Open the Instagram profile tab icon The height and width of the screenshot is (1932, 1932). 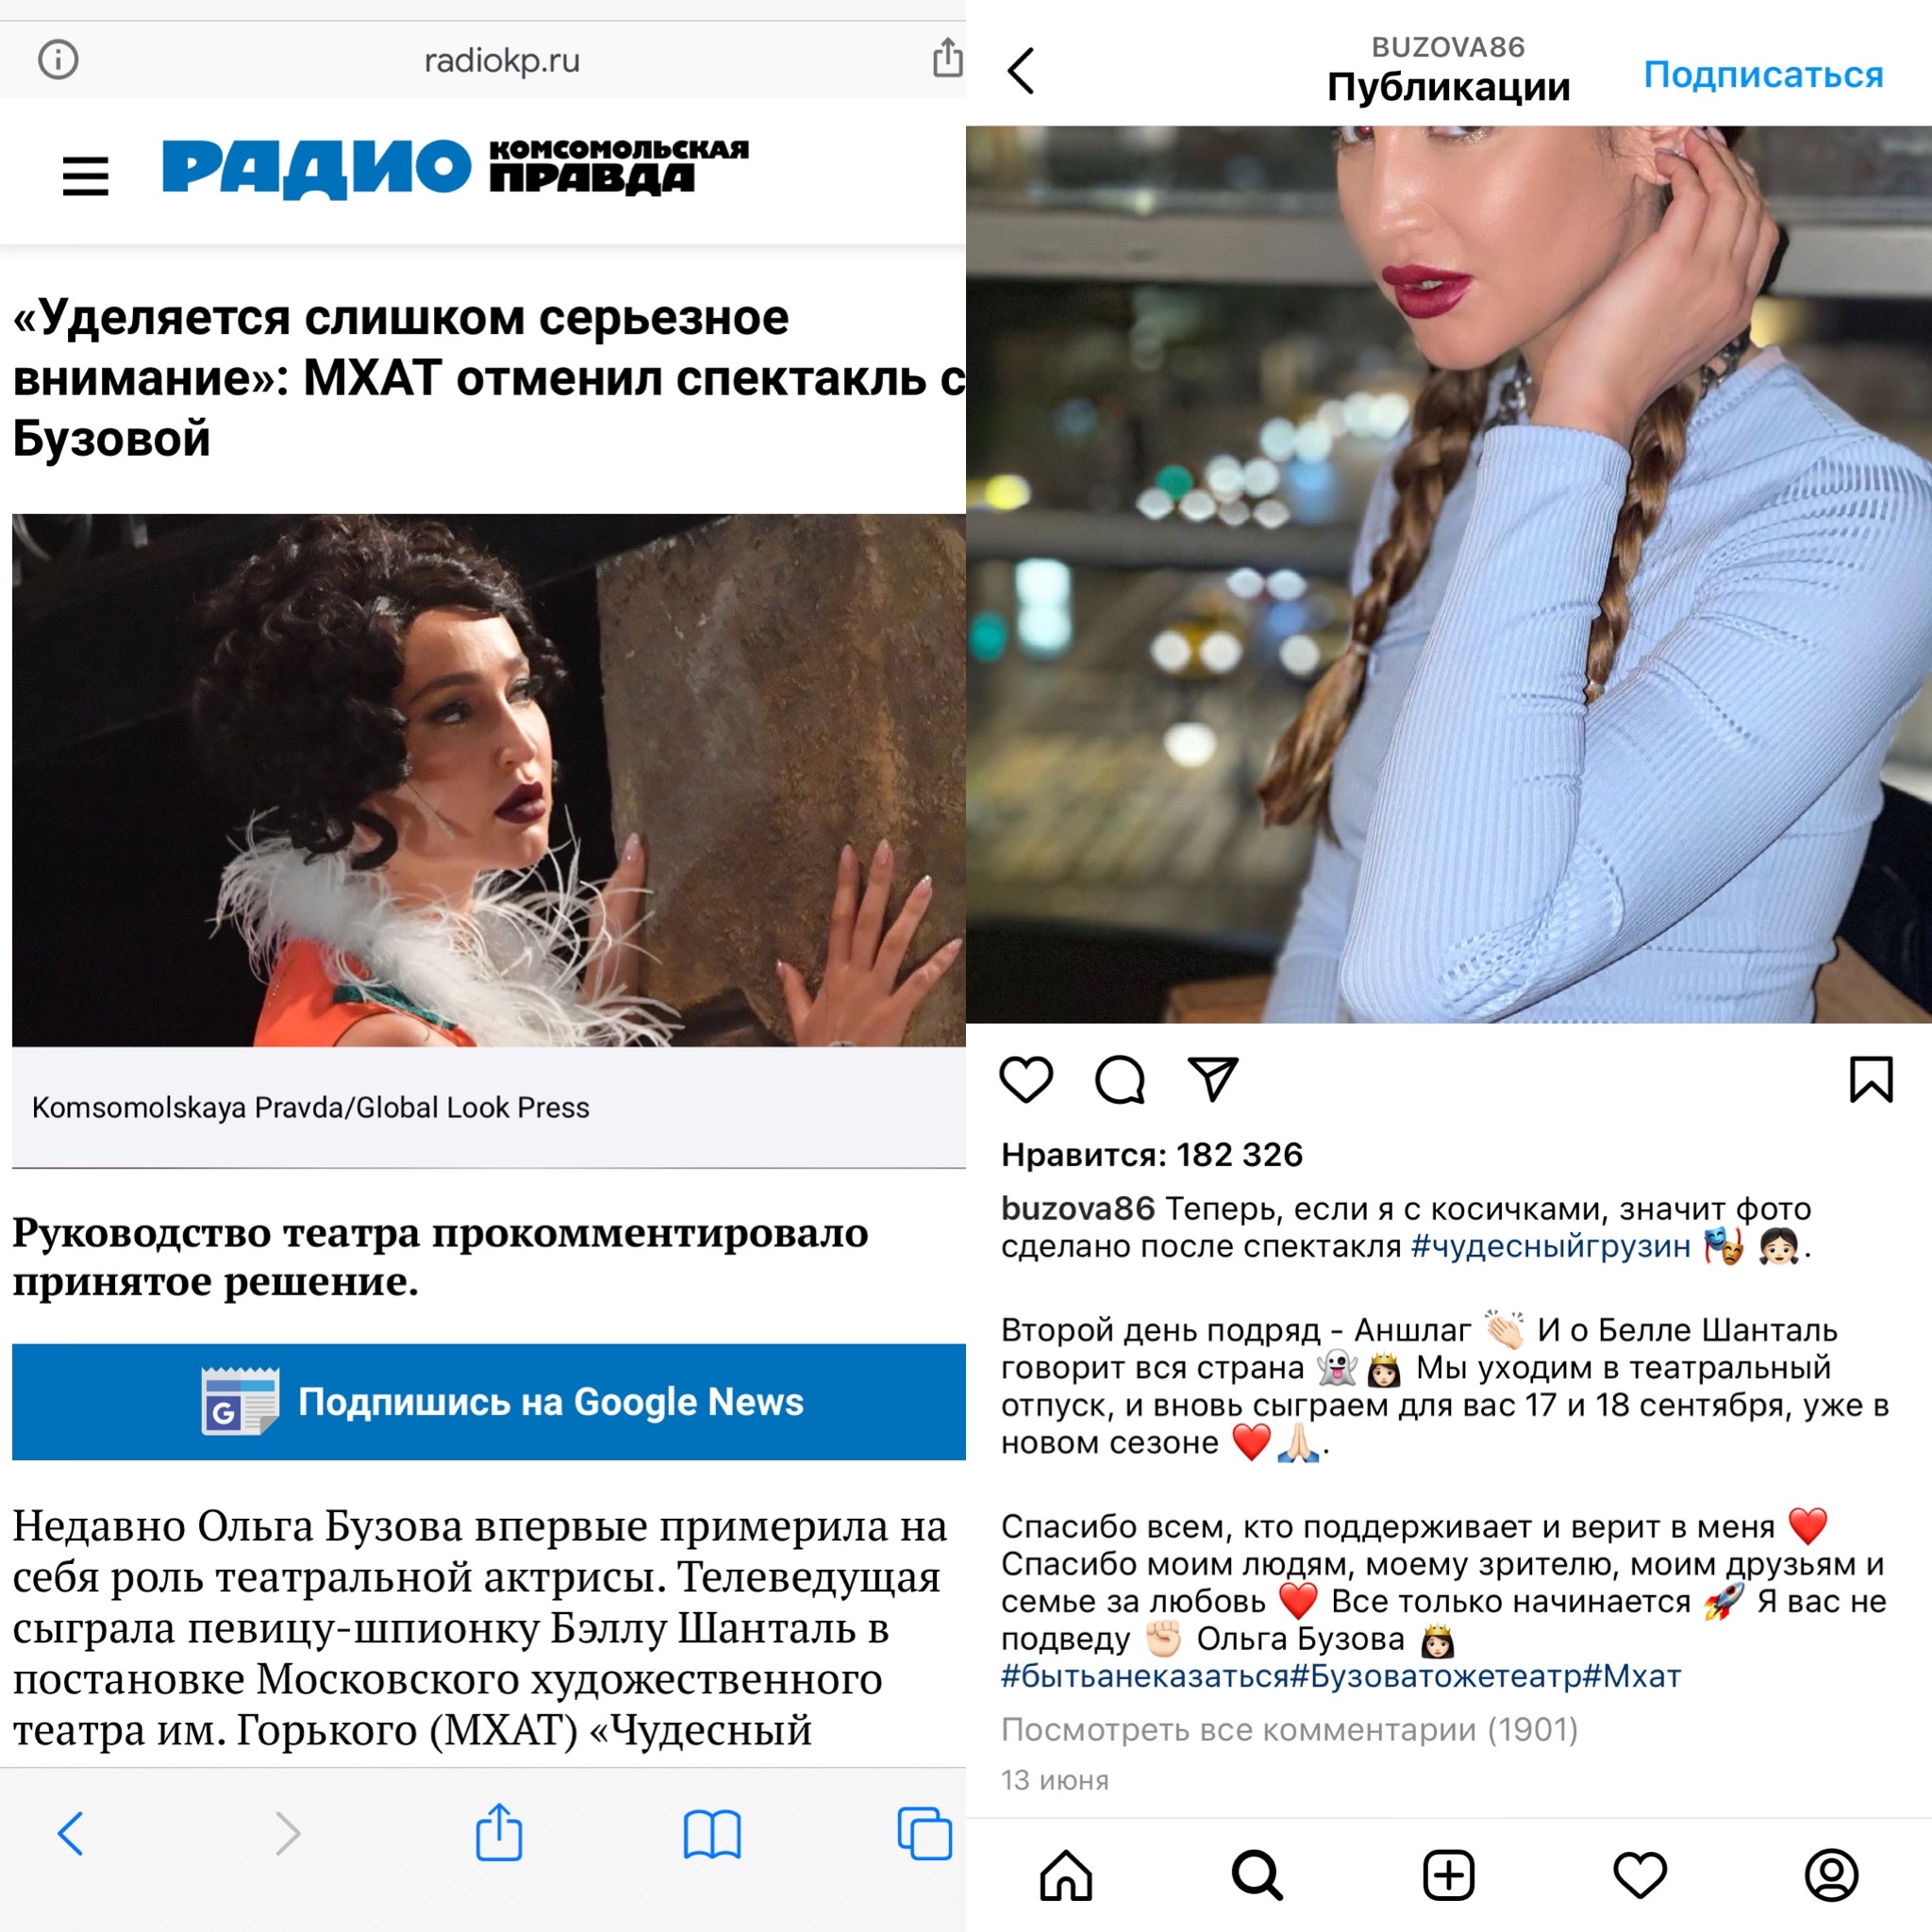(1831, 1875)
